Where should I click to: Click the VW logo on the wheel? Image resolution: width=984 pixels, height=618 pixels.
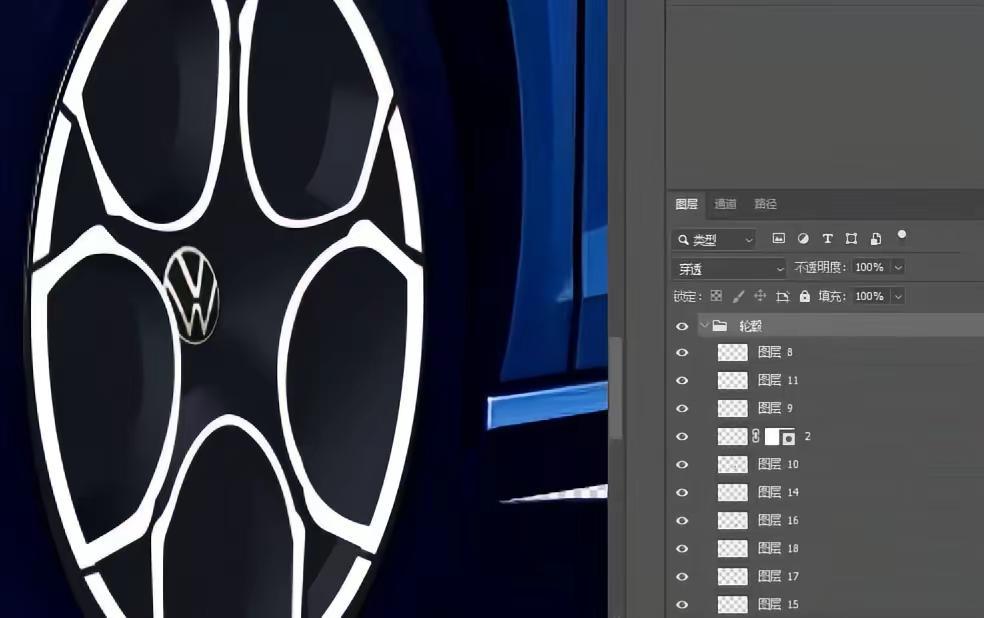click(192, 295)
